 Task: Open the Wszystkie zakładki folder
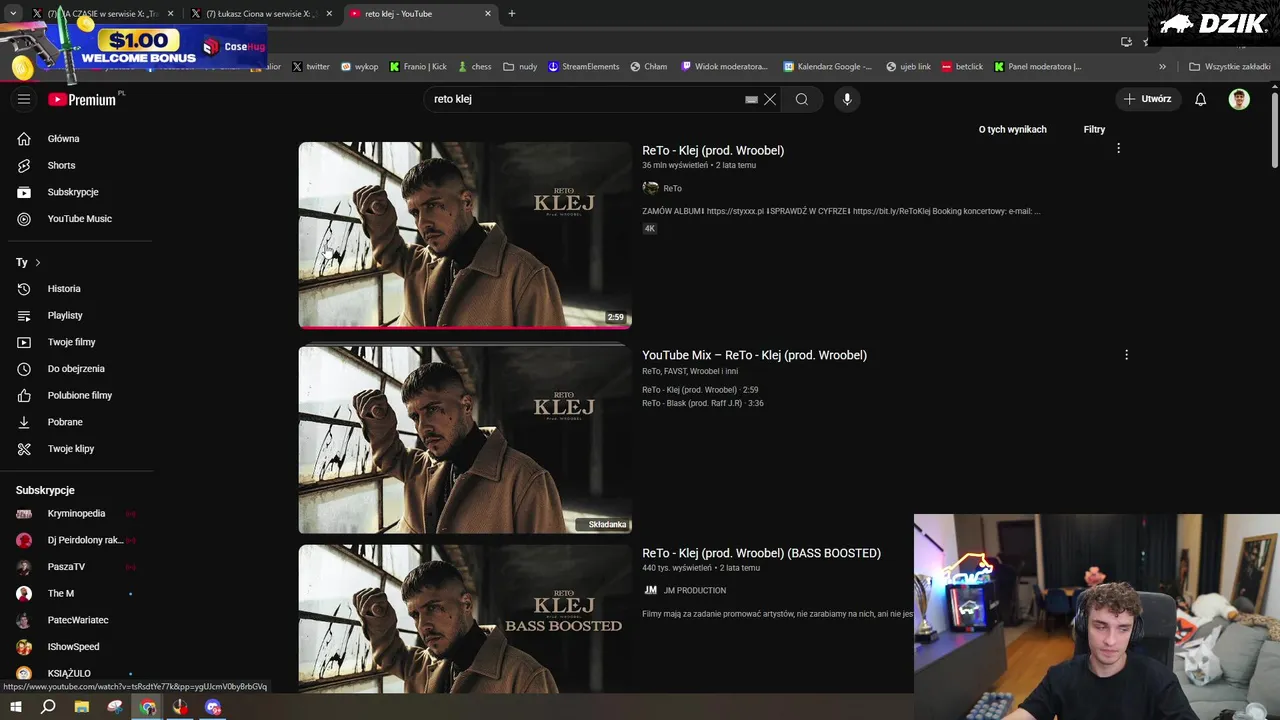pyautogui.click(x=1230, y=67)
